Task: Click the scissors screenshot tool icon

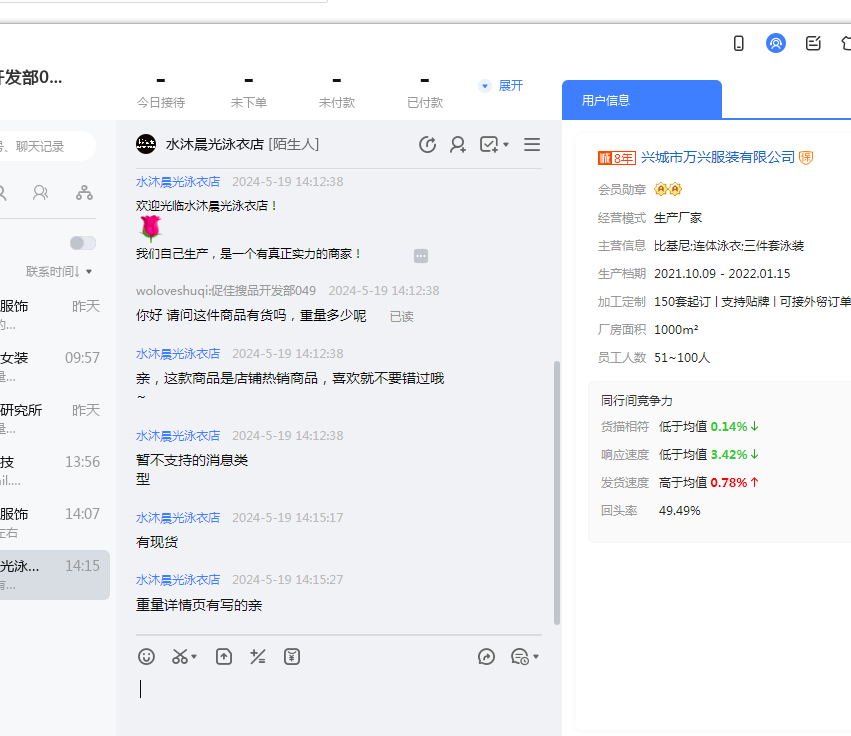Action: (180, 657)
